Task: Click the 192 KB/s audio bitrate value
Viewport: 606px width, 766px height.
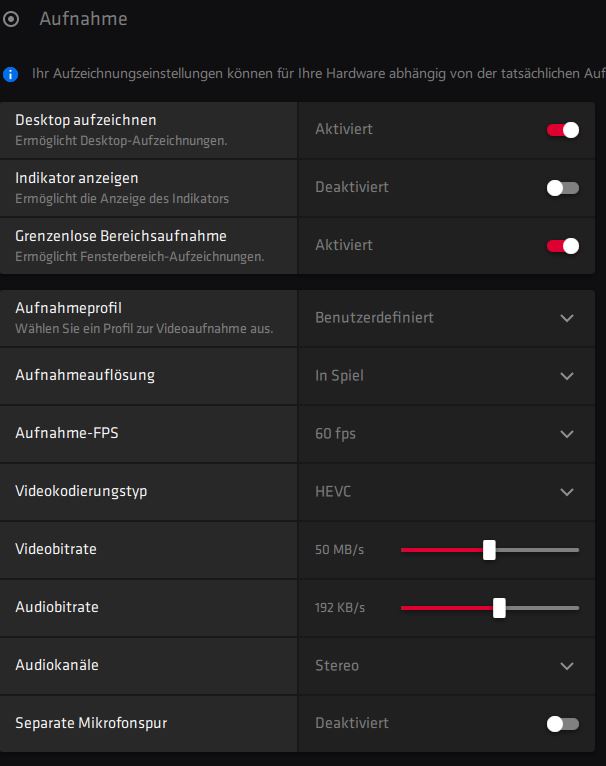Action: (340, 608)
